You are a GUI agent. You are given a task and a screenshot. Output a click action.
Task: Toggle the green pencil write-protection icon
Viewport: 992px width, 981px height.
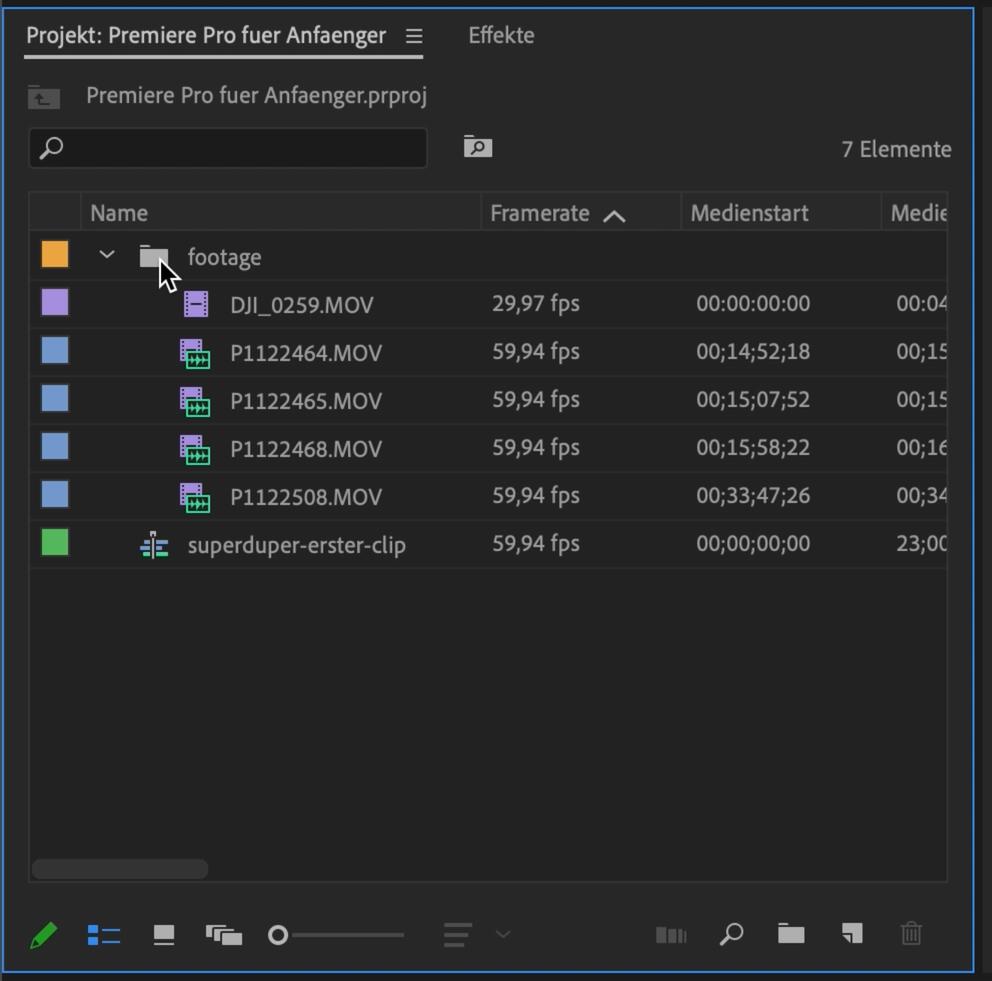(43, 936)
